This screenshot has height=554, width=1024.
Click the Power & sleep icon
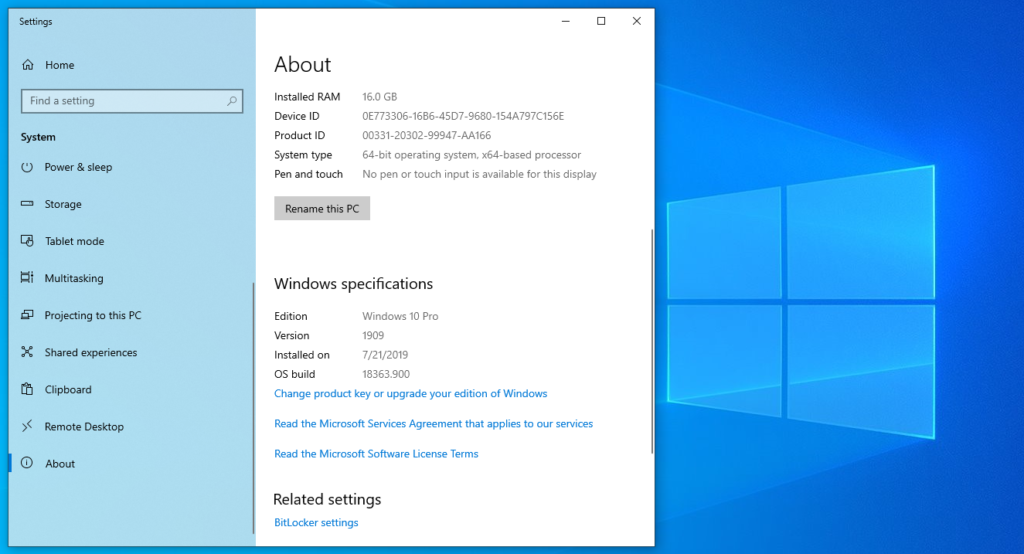coord(27,167)
